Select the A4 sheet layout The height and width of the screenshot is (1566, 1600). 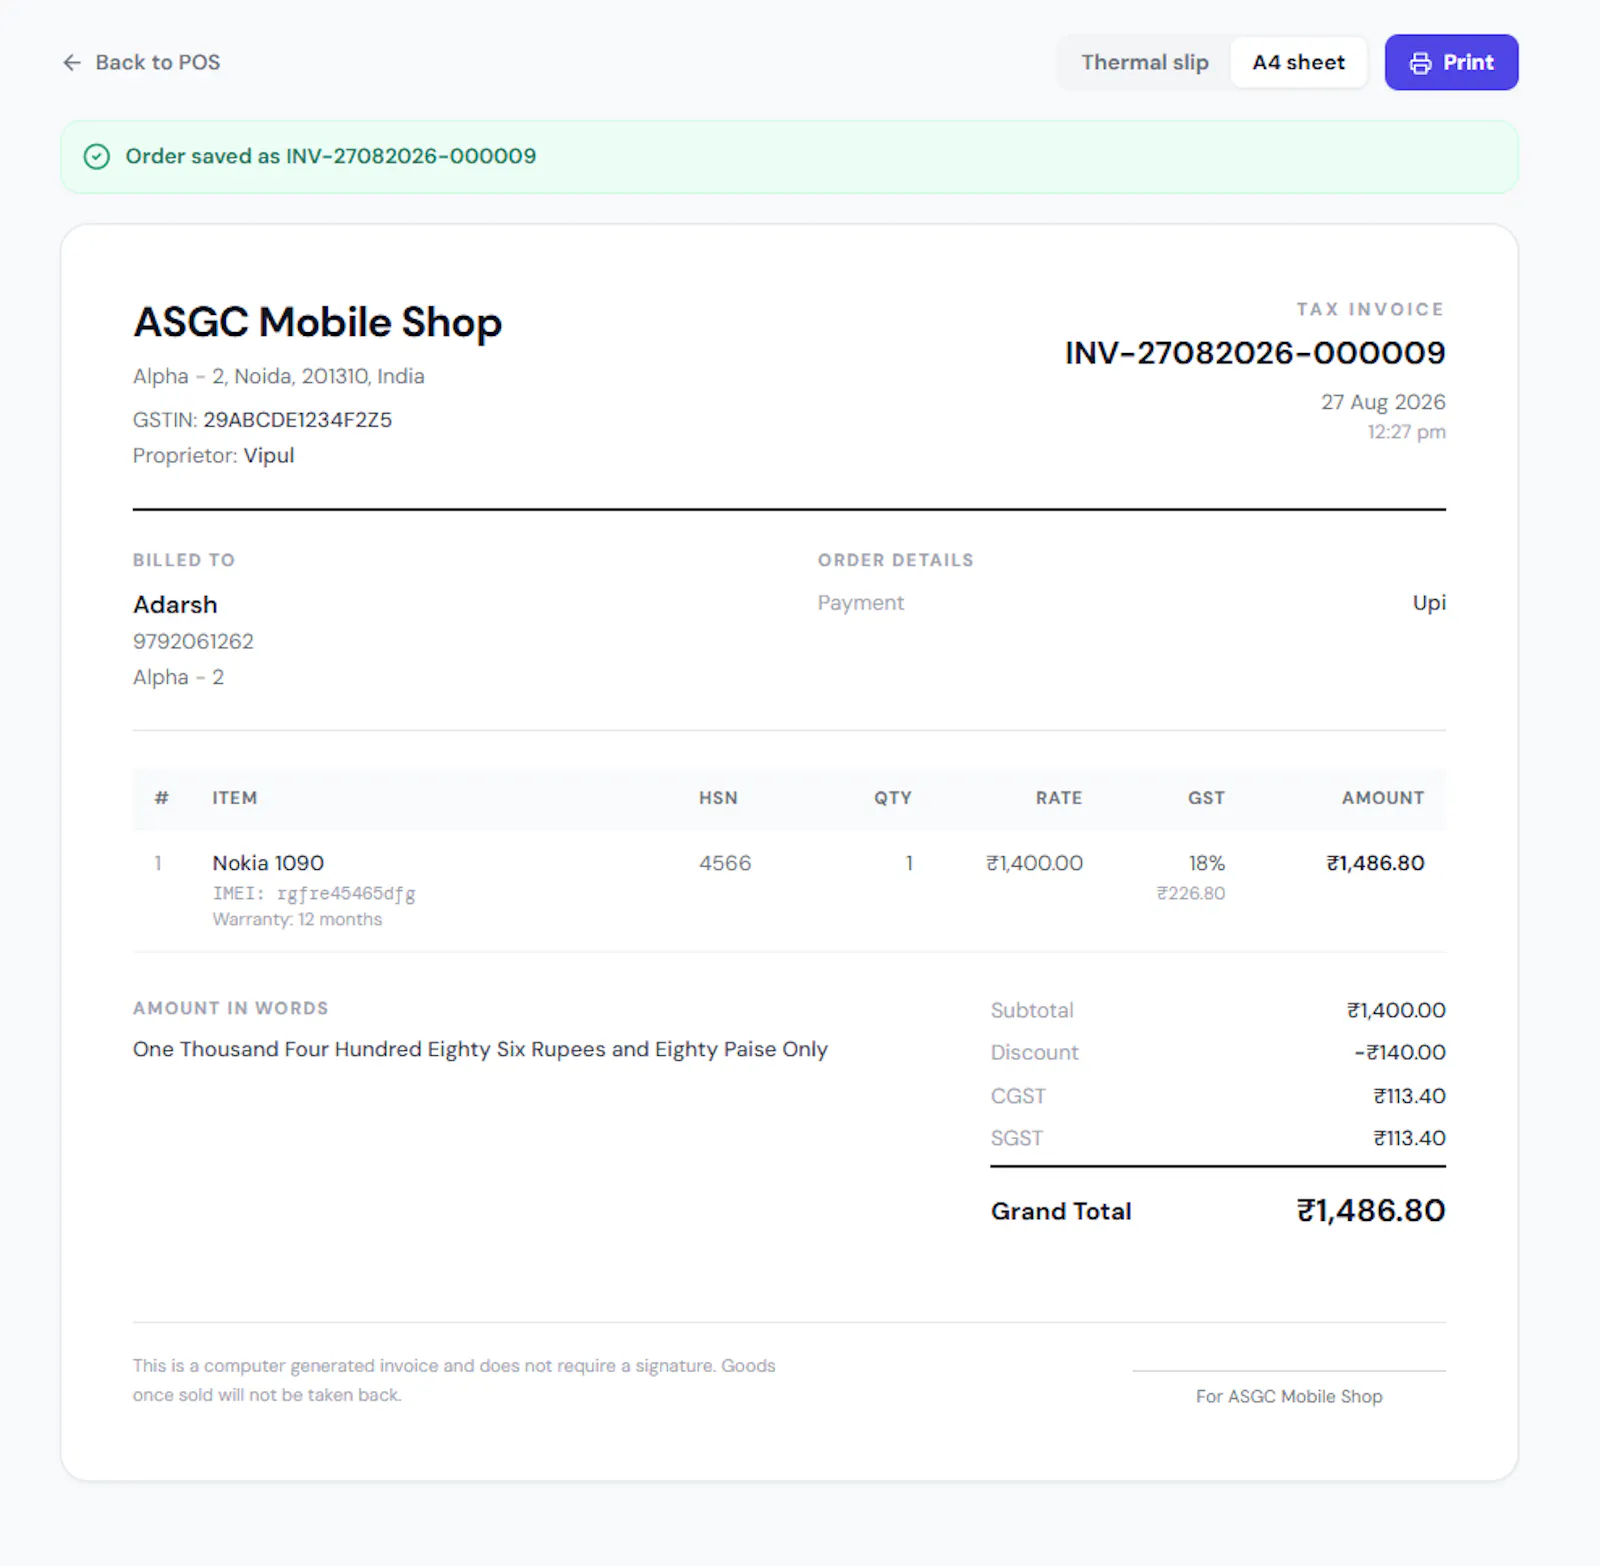click(x=1298, y=62)
